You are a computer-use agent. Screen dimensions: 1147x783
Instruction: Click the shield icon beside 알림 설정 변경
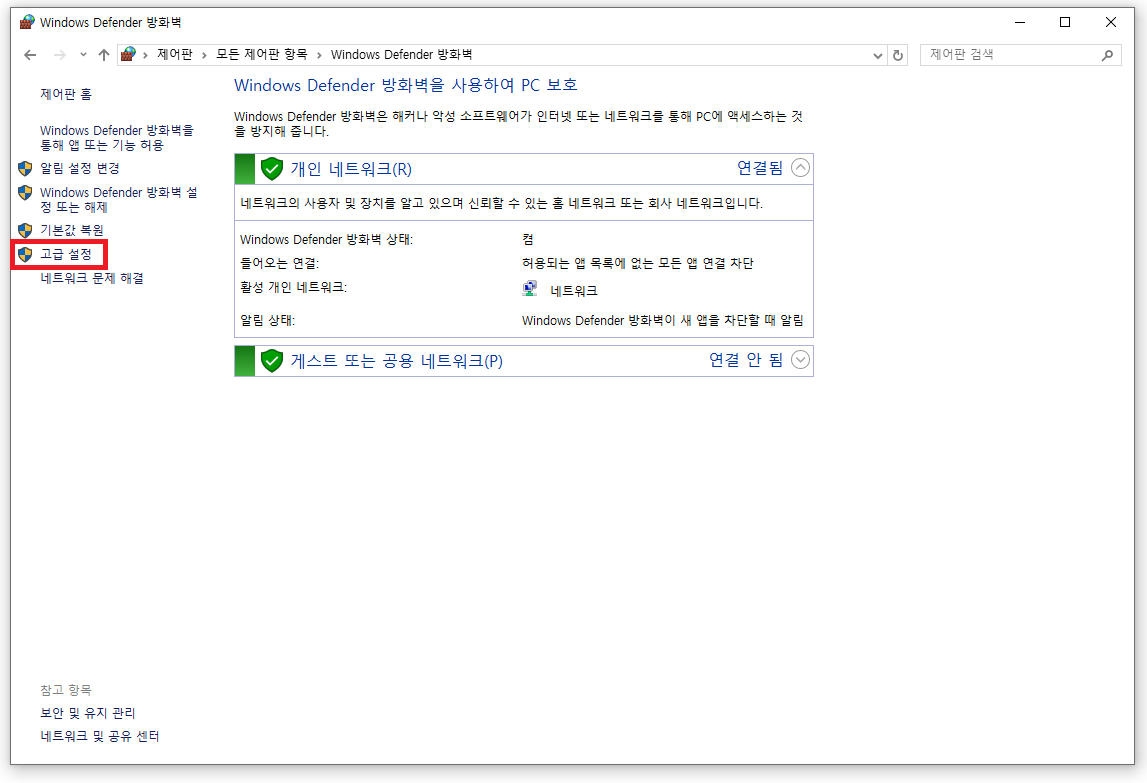coord(25,168)
